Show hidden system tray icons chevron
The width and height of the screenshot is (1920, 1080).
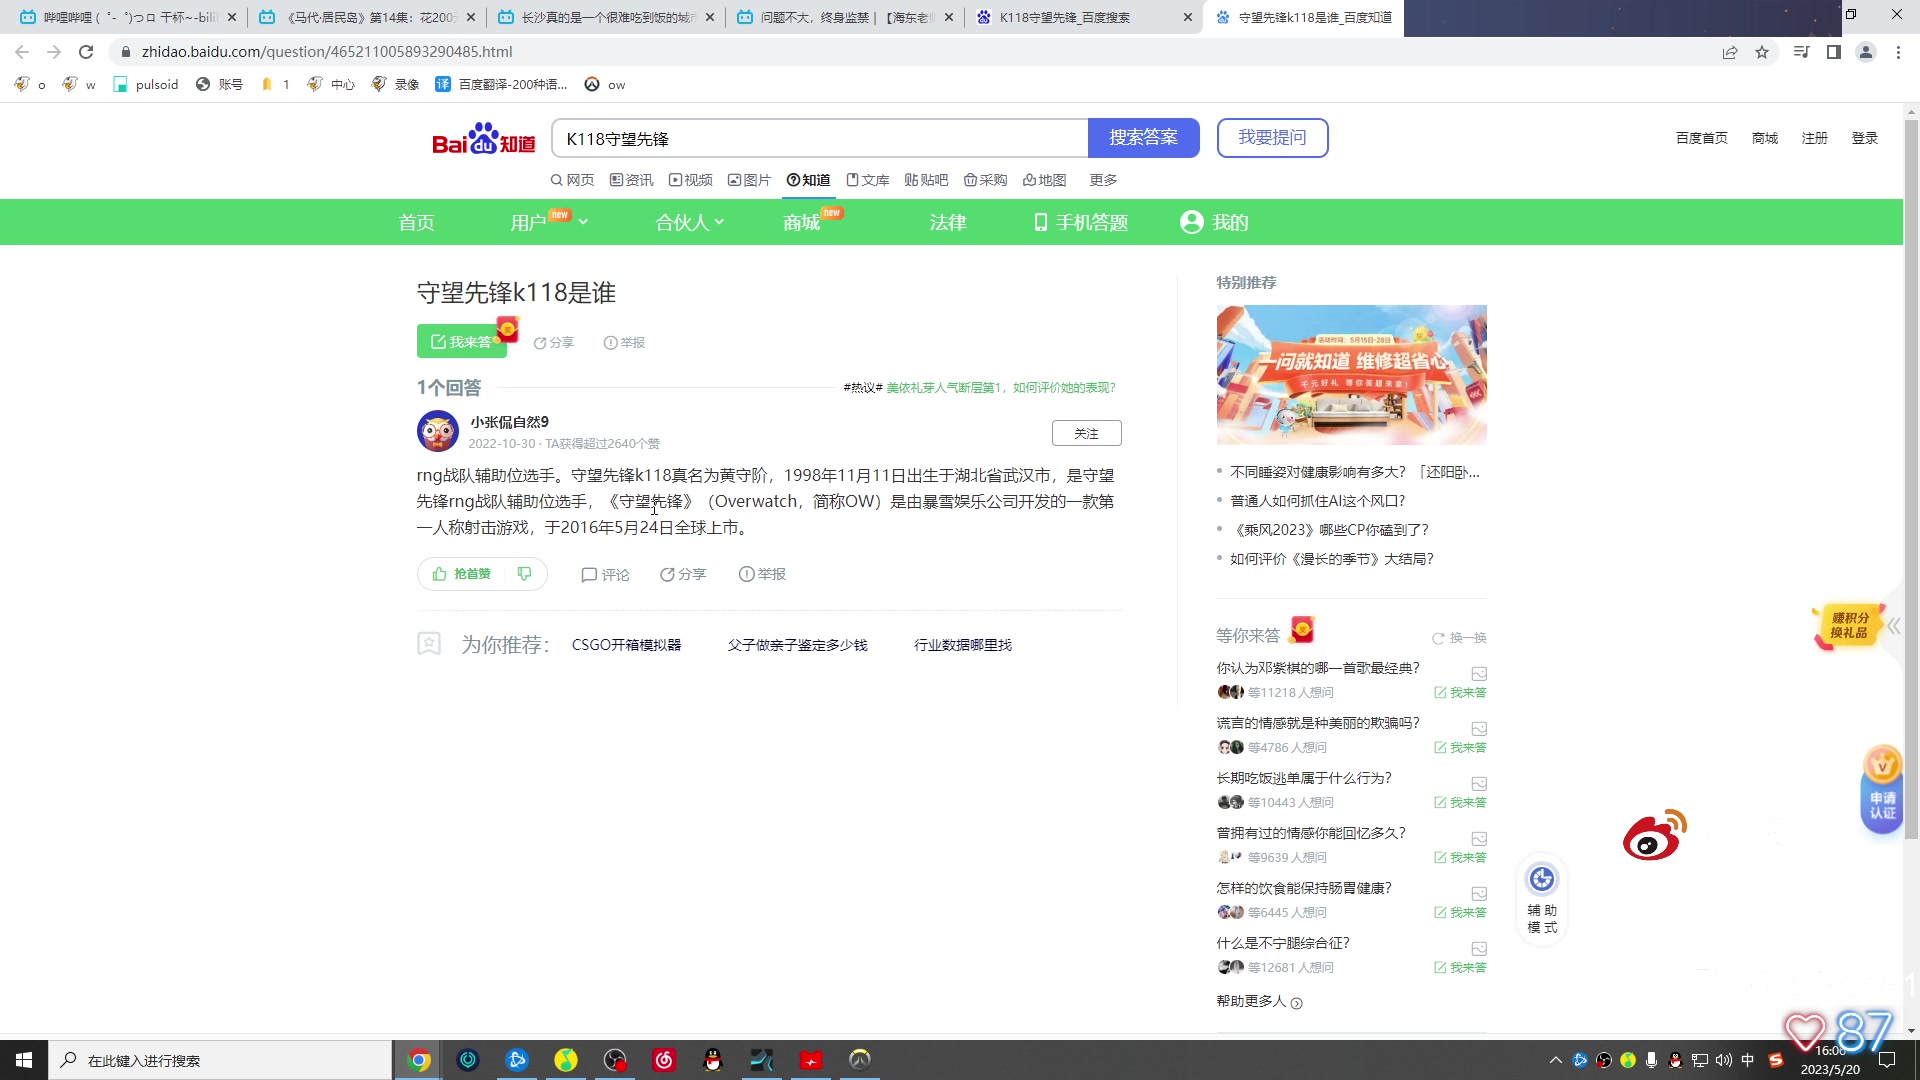click(1556, 1060)
